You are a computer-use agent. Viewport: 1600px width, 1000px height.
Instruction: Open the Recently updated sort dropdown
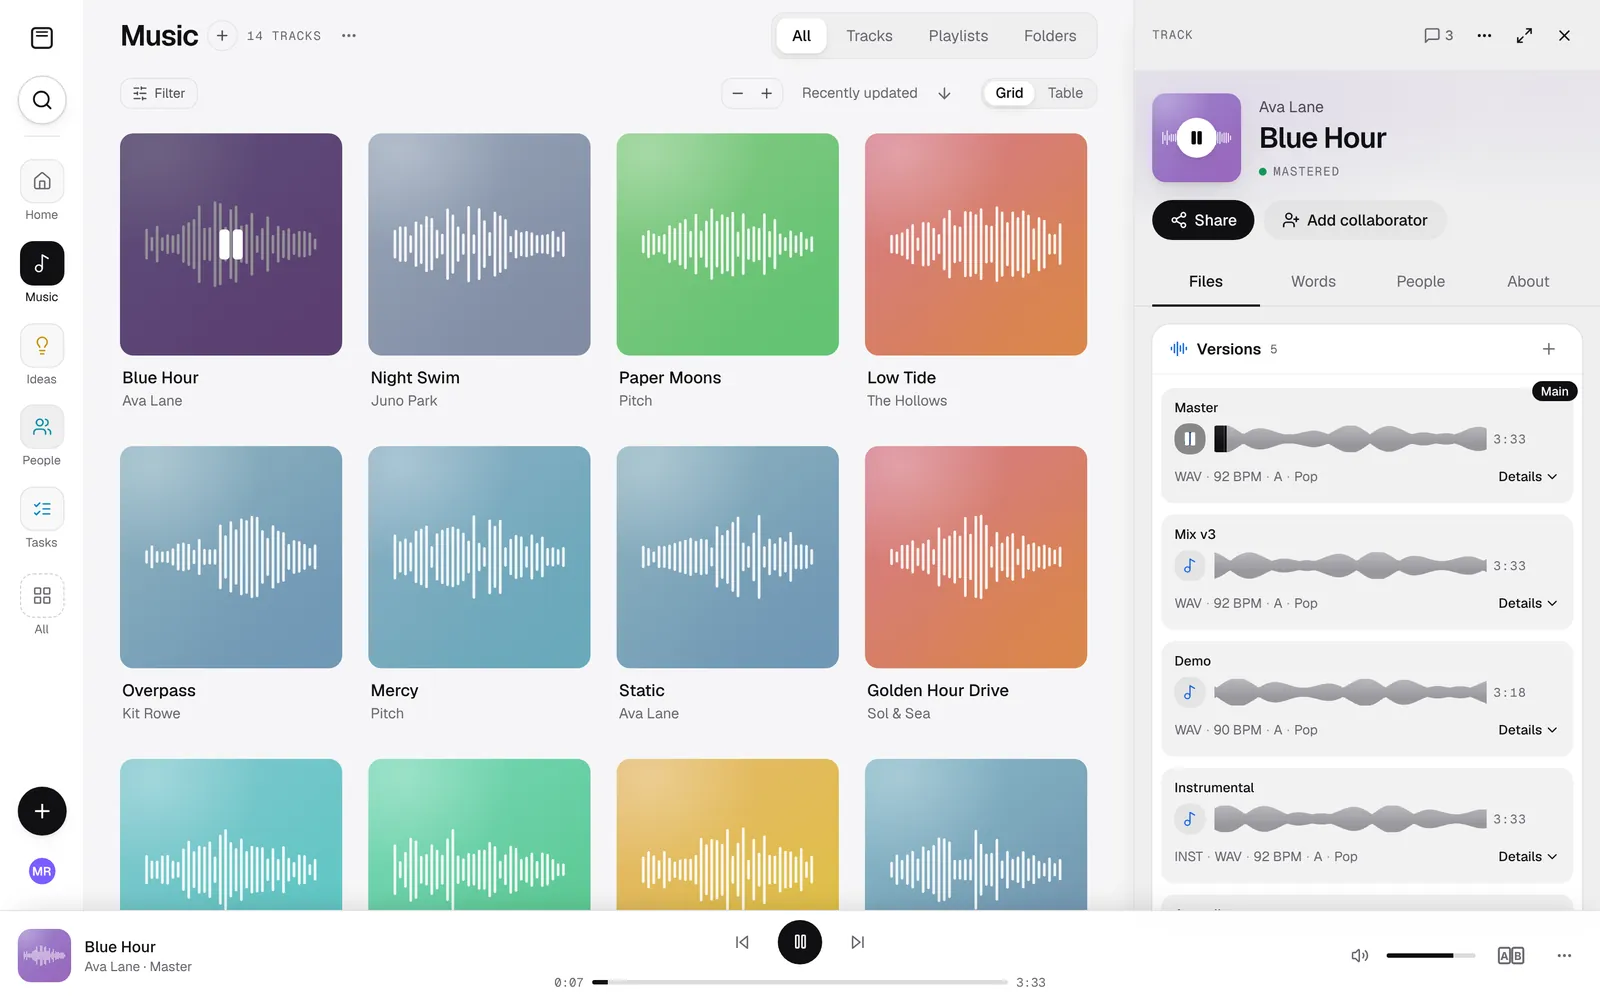[x=859, y=93]
